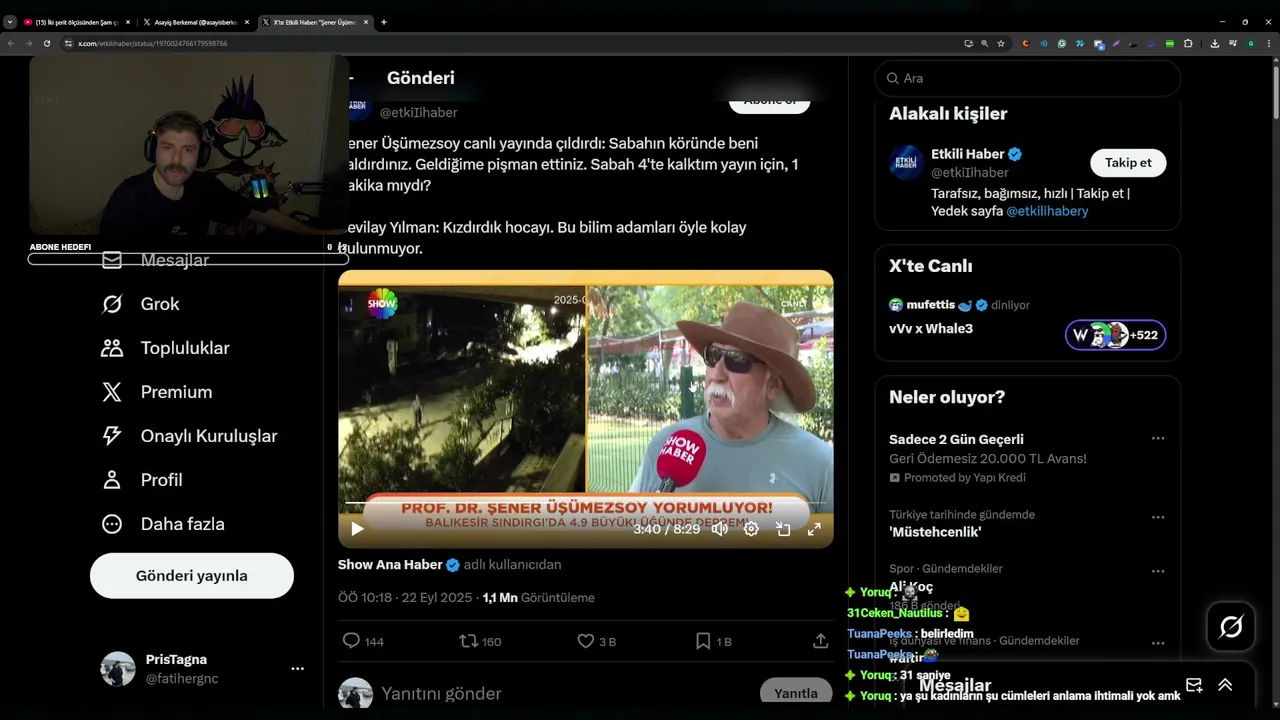
Task: Open the Chrome extensions puzzle icon
Action: [1188, 44]
